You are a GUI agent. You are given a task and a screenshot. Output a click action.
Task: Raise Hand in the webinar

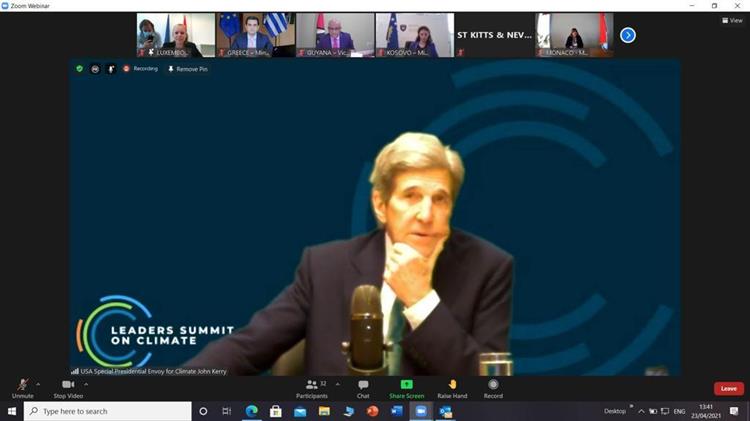tap(452, 387)
